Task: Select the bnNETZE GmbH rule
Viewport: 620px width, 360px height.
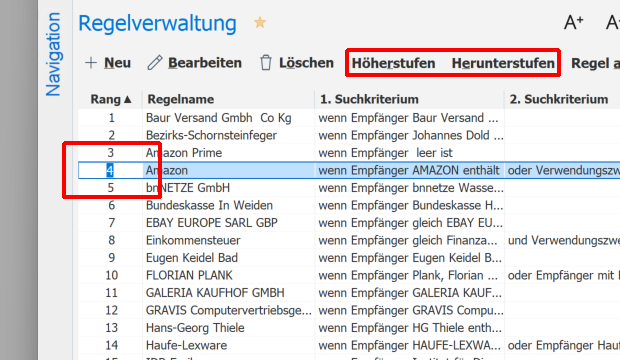Action: pyautogui.click(x=187, y=188)
